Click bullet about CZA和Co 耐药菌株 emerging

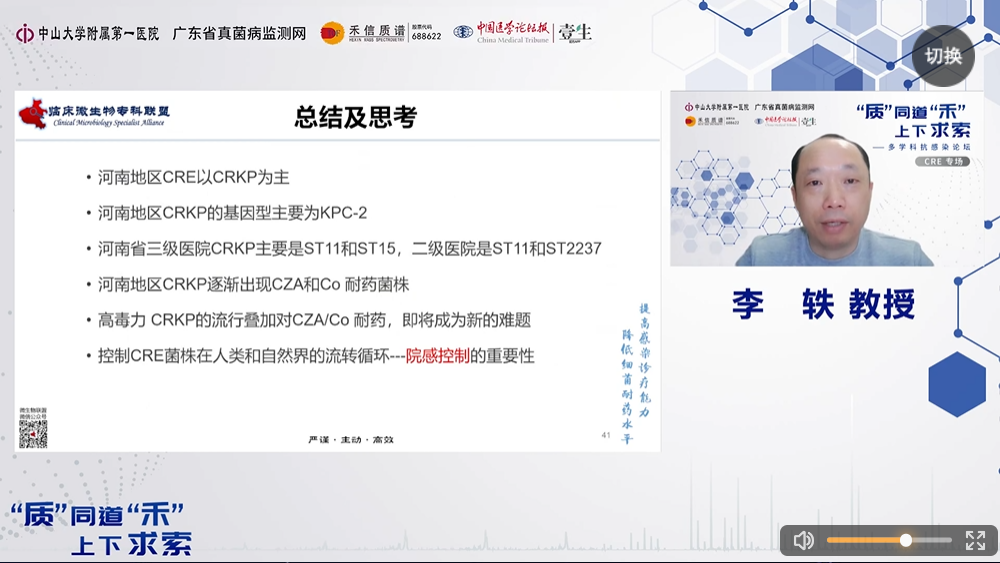tap(253, 284)
